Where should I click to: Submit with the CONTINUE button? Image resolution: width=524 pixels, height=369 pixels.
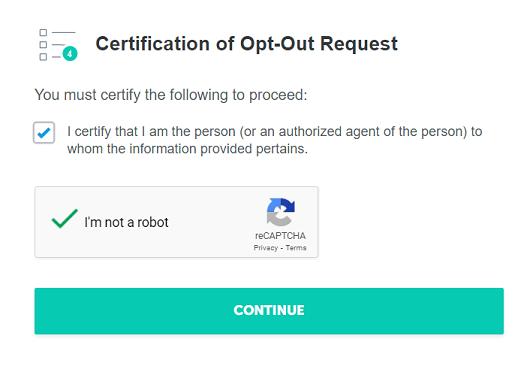(x=269, y=311)
